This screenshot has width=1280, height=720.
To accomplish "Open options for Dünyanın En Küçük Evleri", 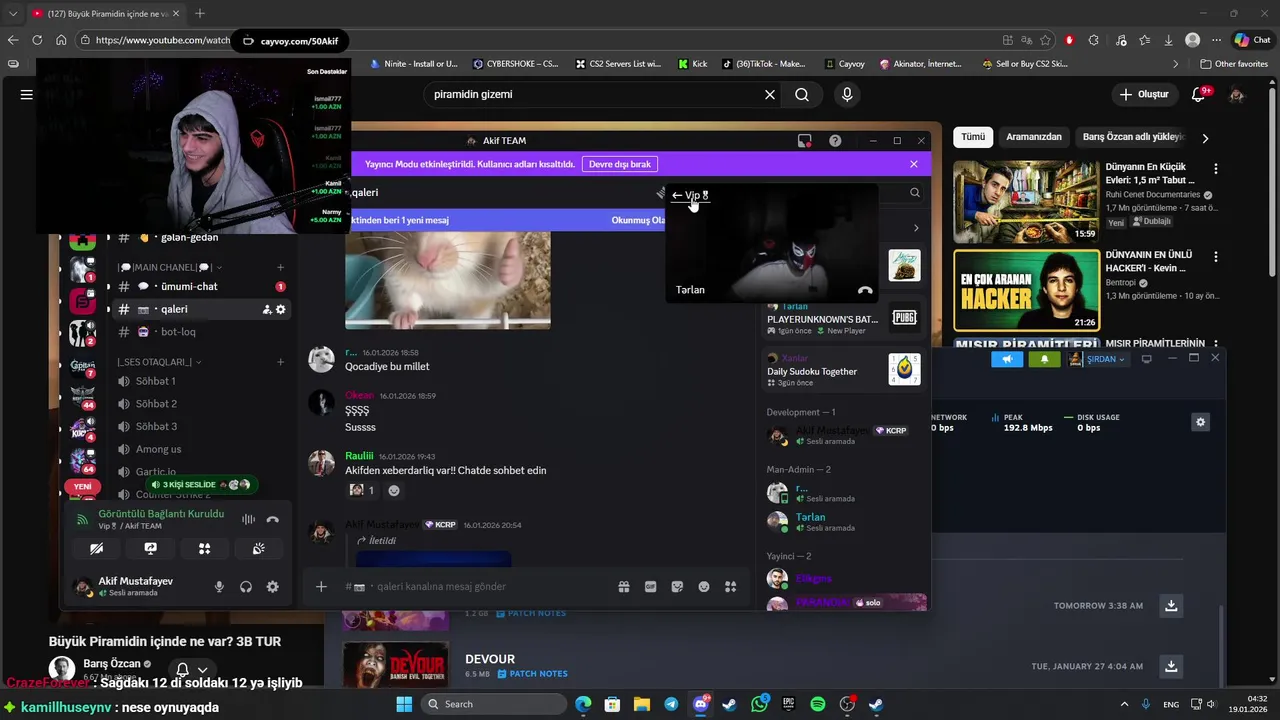I will [x=1216, y=170].
